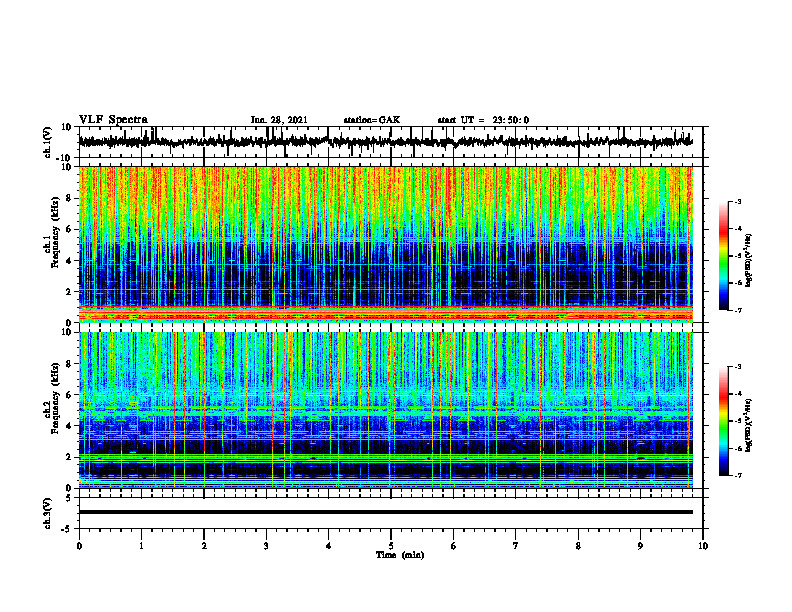Click time axis tick label "2"
The image size is (792, 612).
[204, 546]
